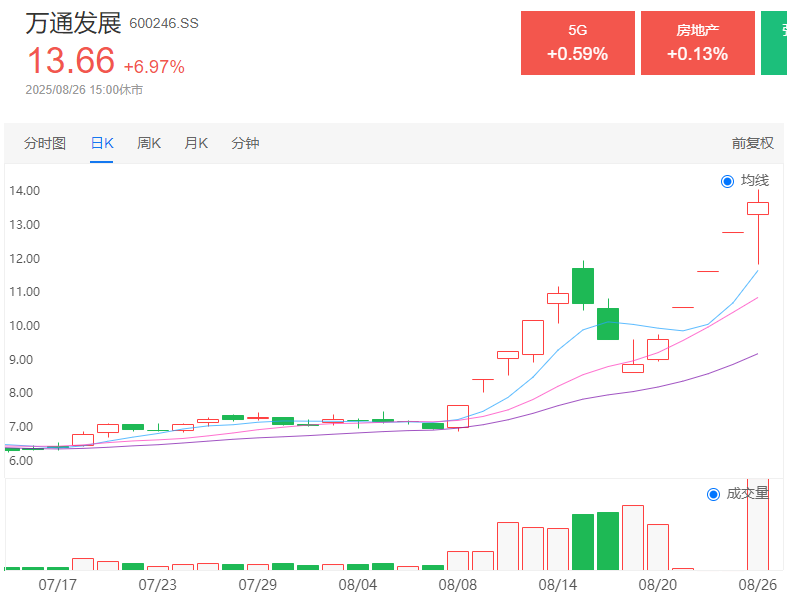Click the 08/20 date axis label
The image size is (787, 597).
click(x=658, y=585)
